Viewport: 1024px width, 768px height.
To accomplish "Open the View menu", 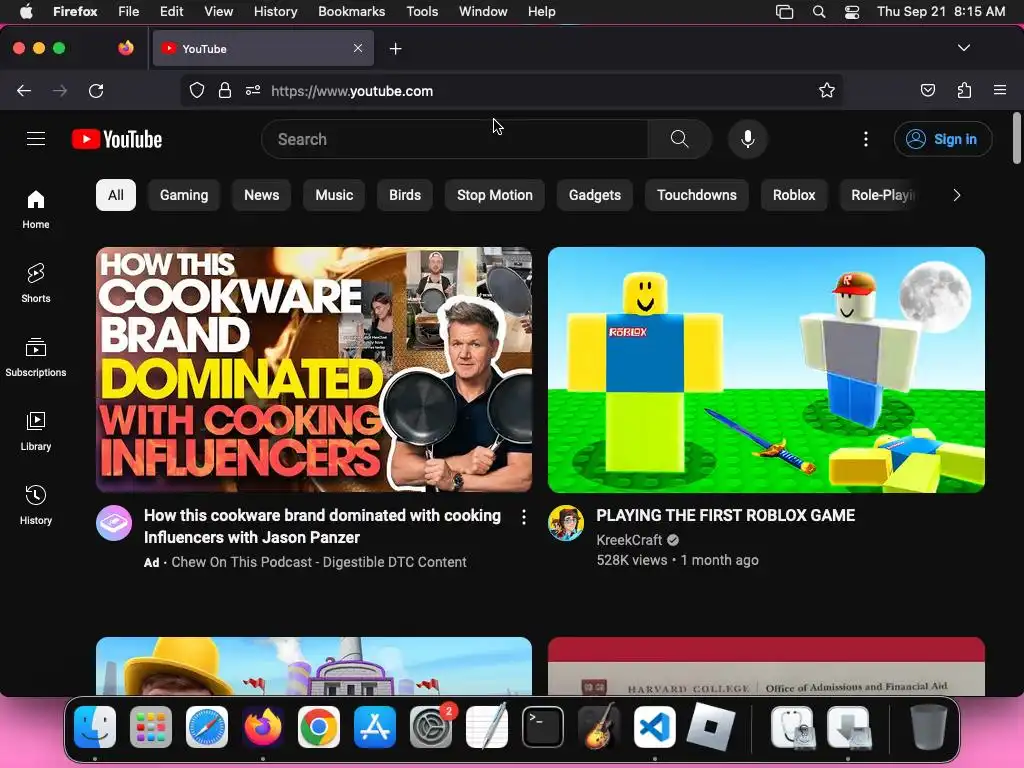I will click(218, 12).
